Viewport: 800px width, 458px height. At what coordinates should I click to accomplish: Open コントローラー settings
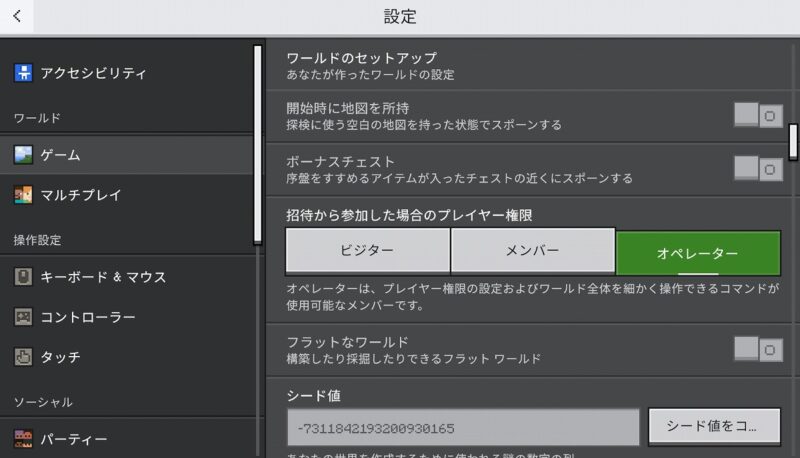coord(127,317)
